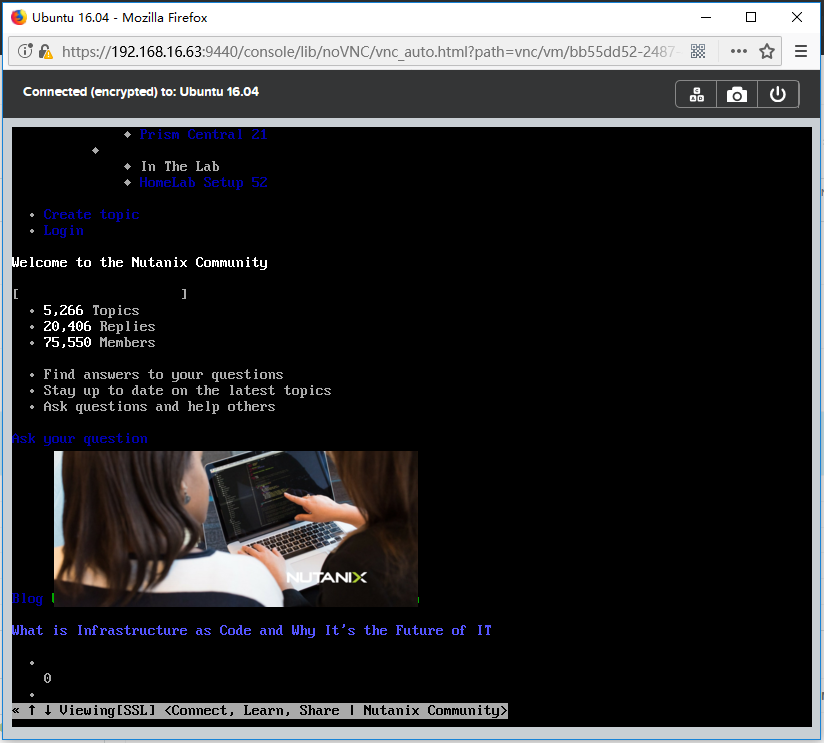Open the Firefox hamburger menu
This screenshot has height=743, width=824.
[x=801, y=51]
